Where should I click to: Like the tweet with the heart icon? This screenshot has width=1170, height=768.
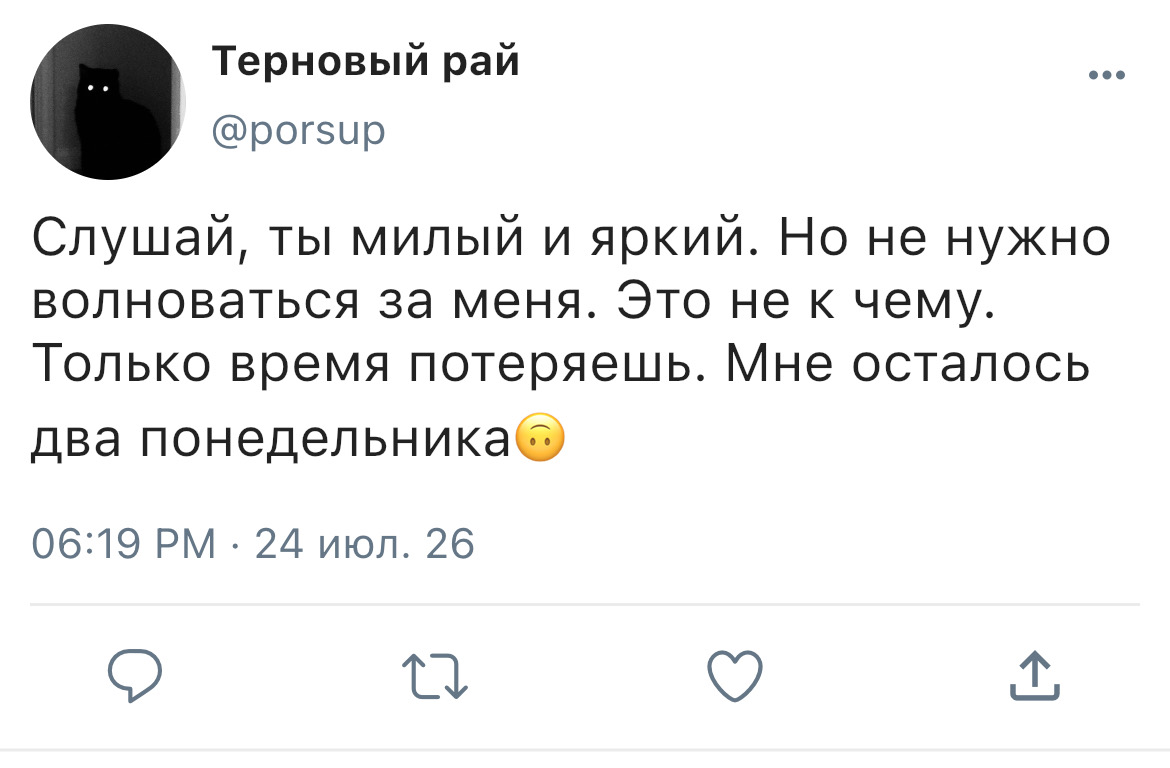tap(735, 675)
